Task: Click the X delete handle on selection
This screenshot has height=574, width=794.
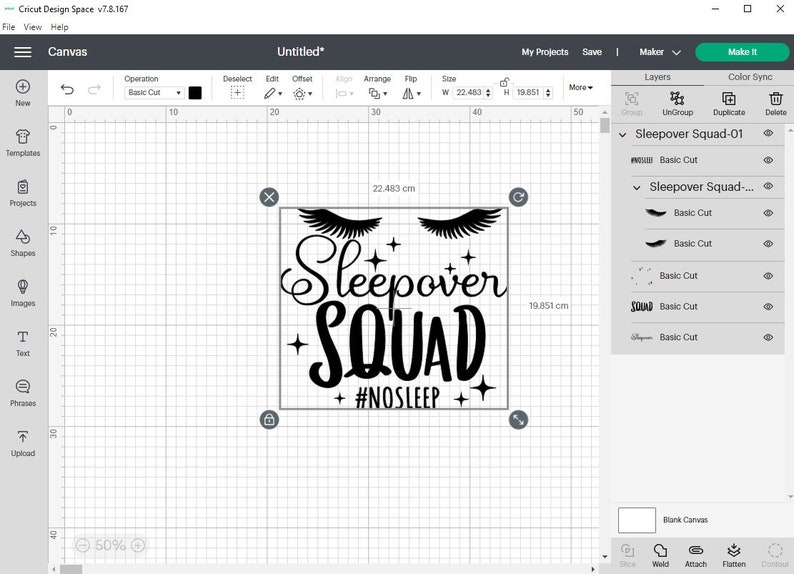Action: 269,197
